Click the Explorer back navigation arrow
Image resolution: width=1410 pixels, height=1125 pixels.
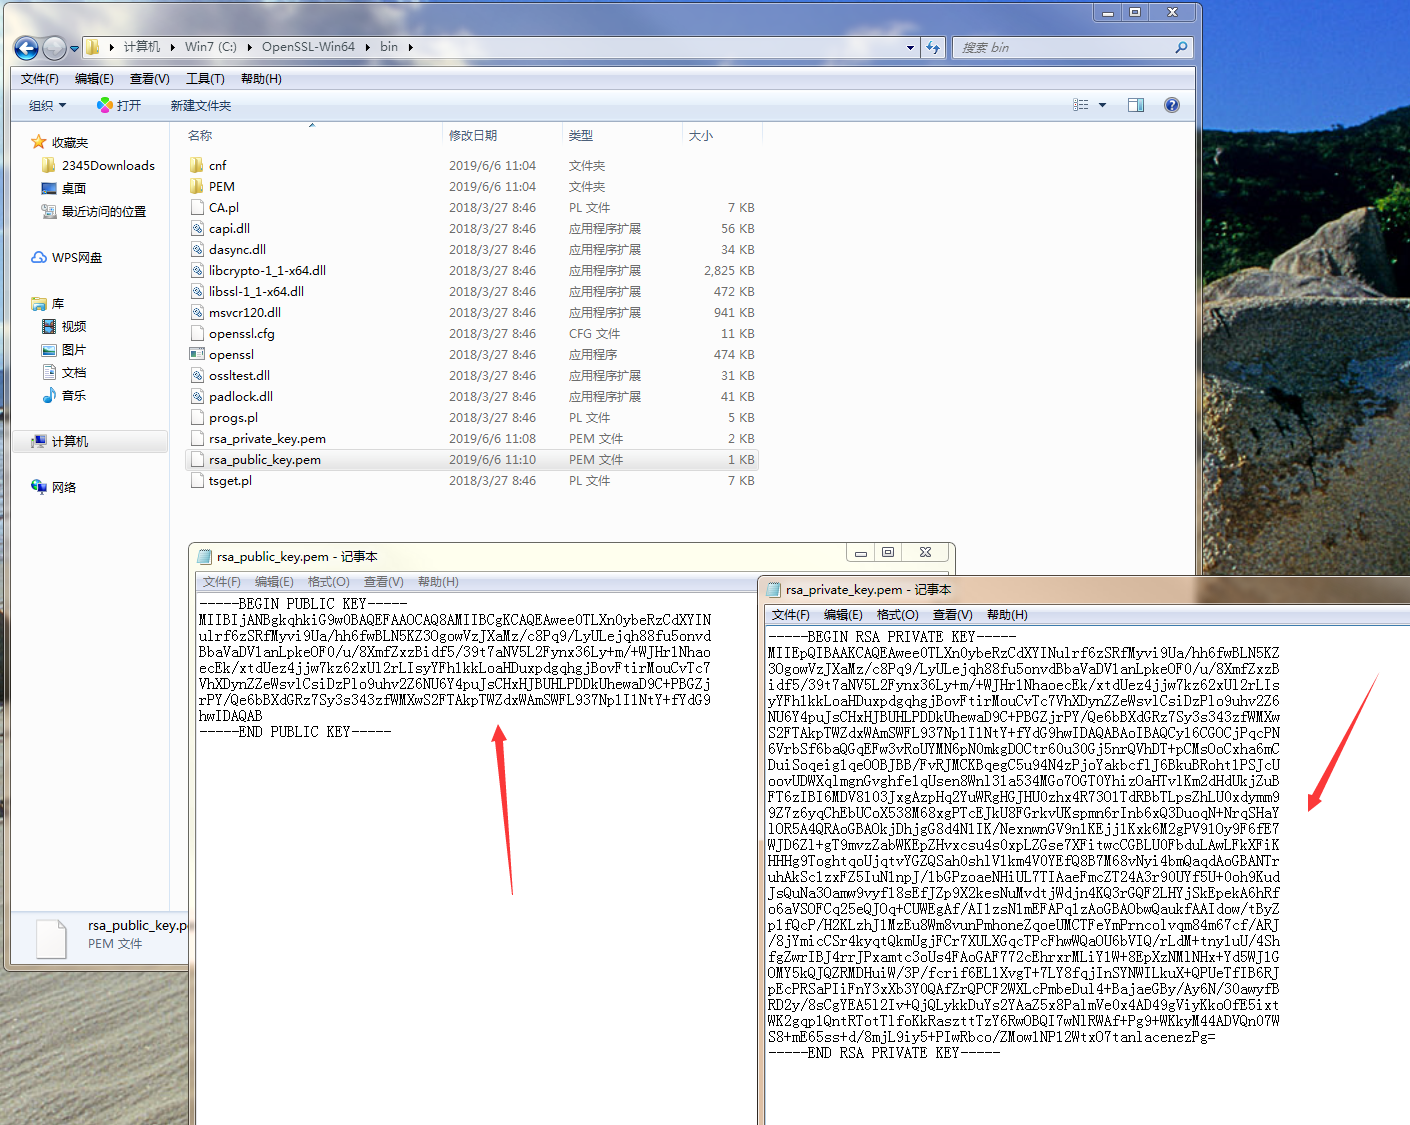coord(27,48)
